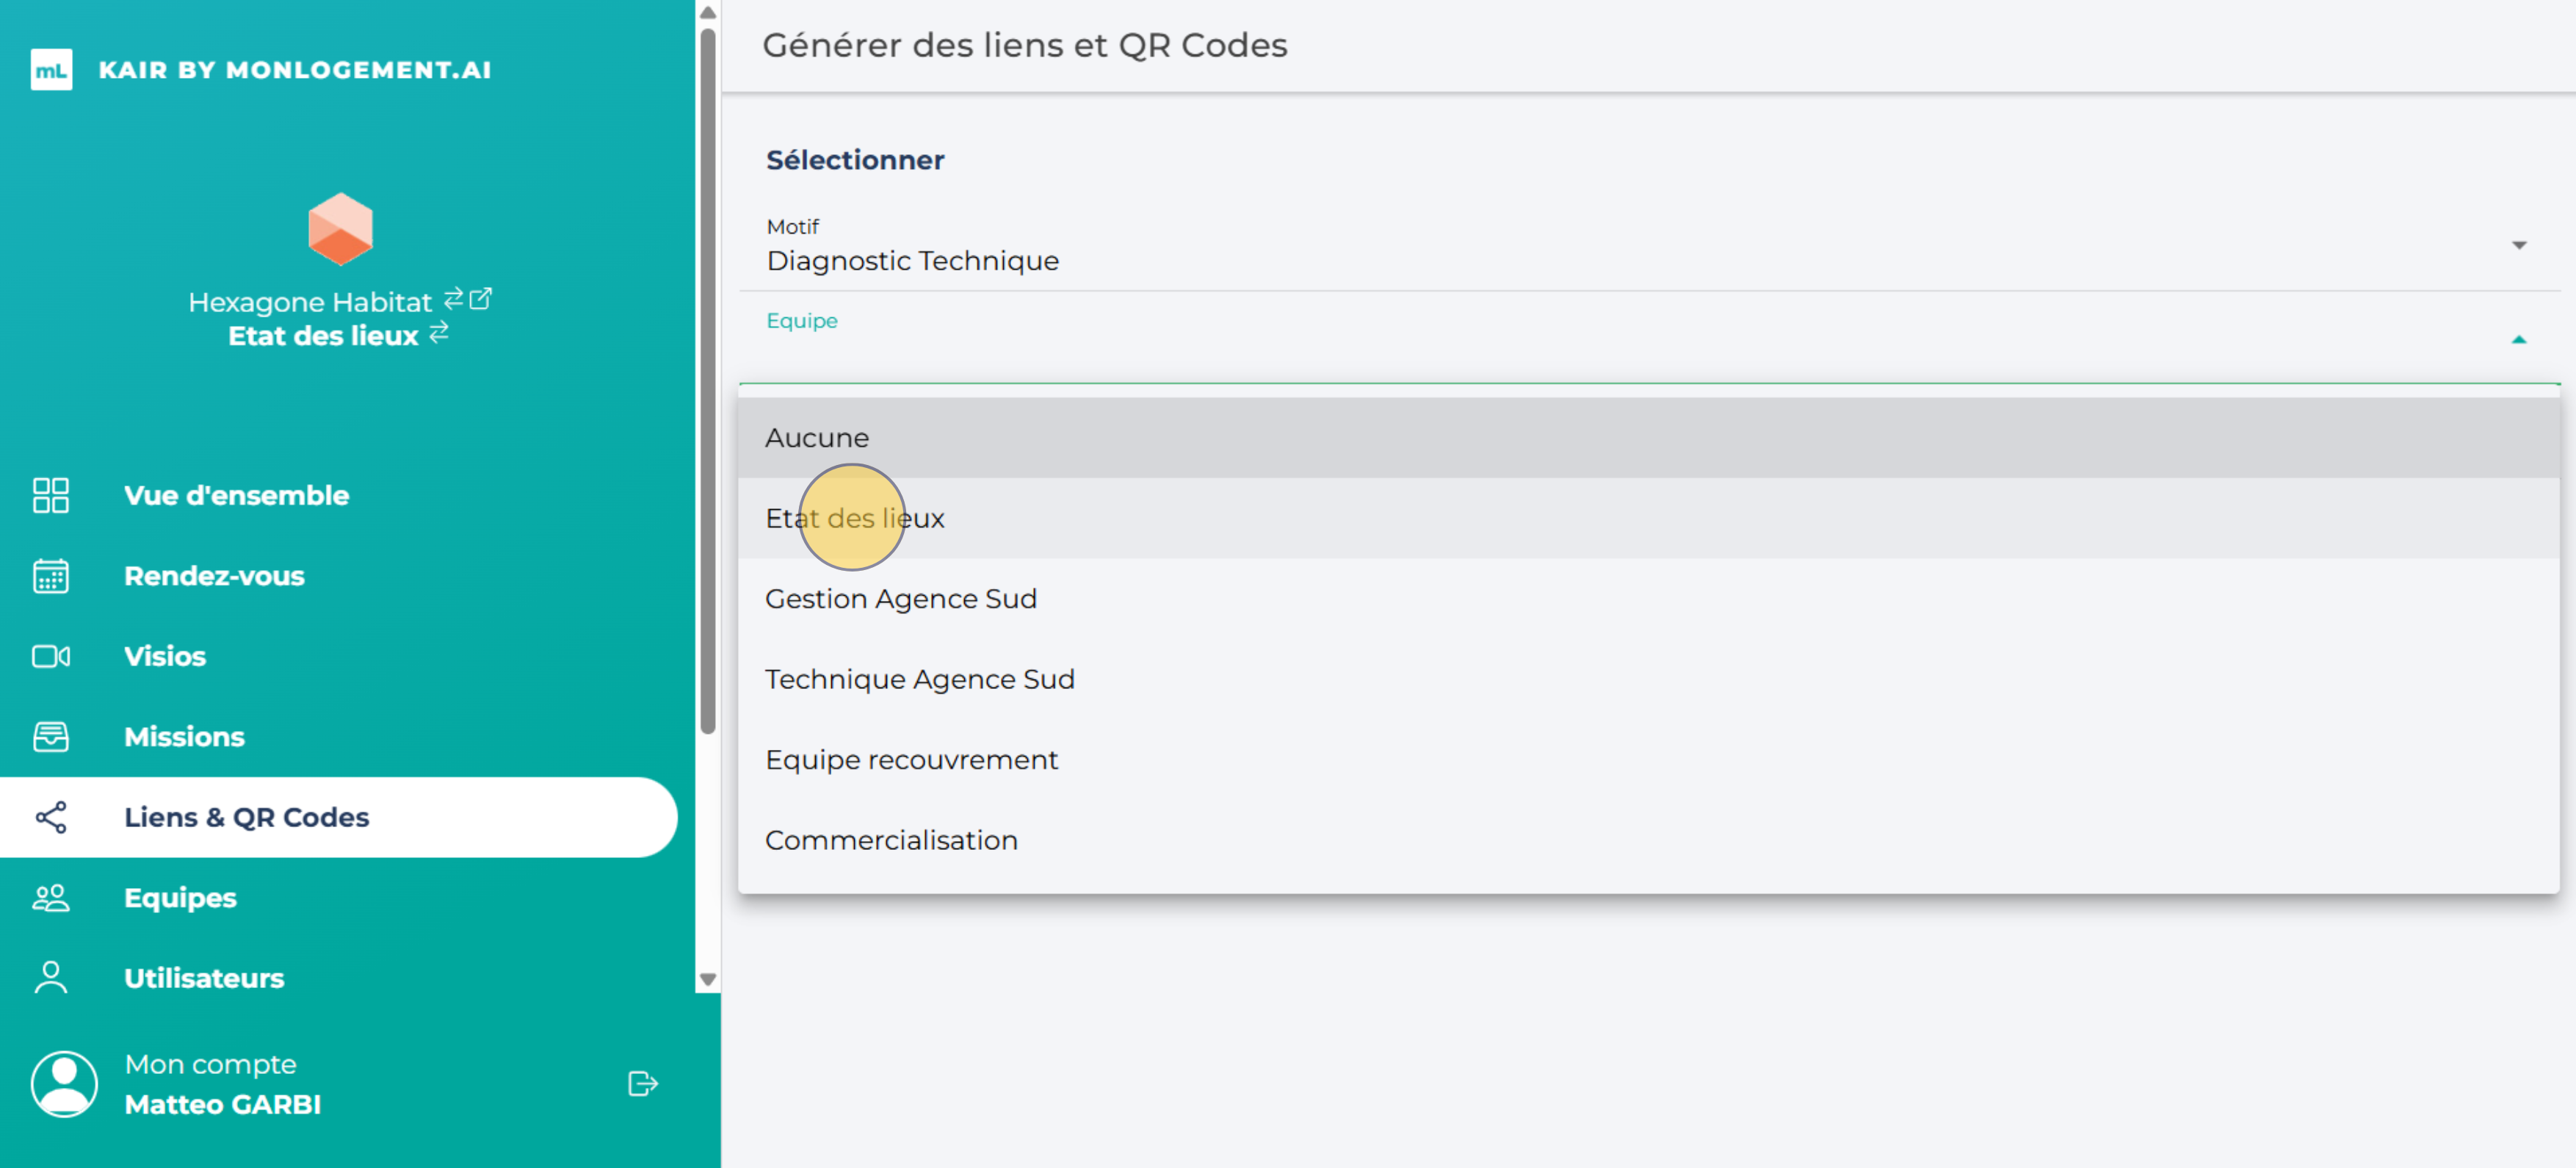Viewport: 2576px width, 1168px height.
Task: Click the Rendez-vous calendar icon
Action: (51, 576)
